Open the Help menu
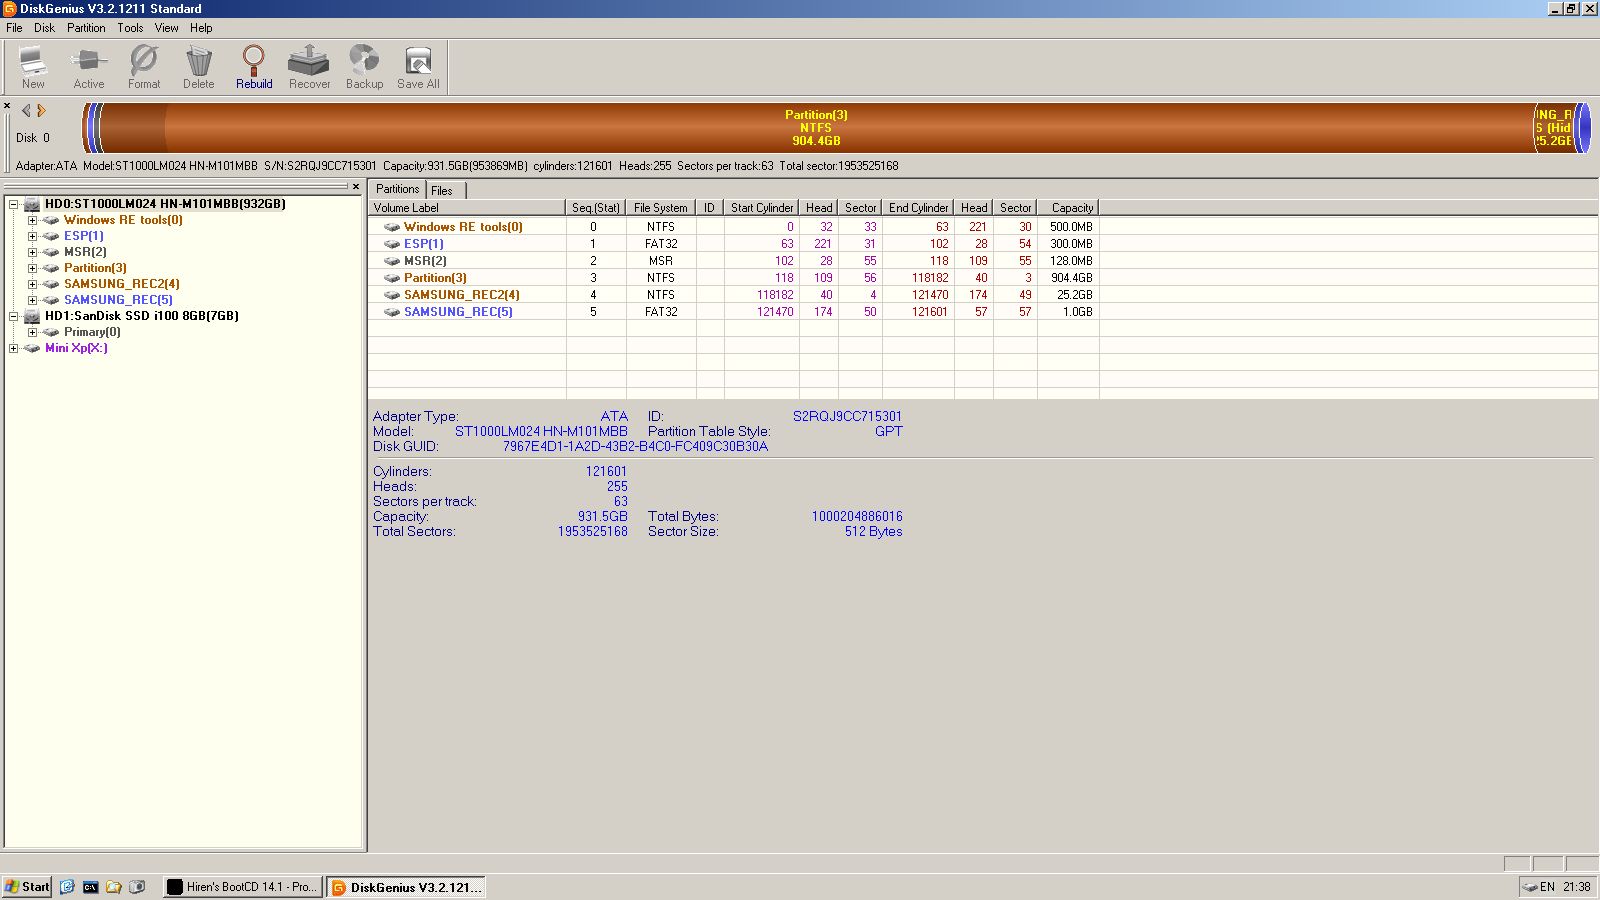 (x=201, y=28)
